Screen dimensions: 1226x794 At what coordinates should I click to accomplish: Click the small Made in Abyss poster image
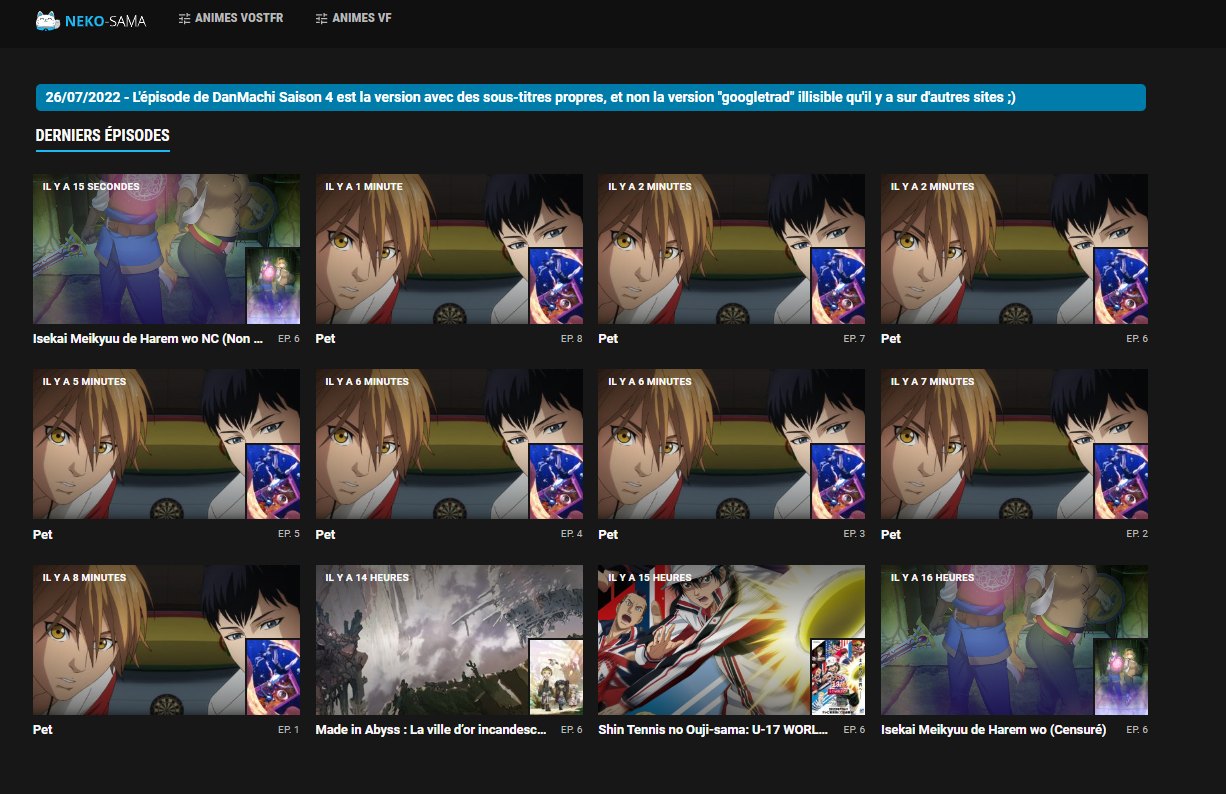[x=556, y=677]
